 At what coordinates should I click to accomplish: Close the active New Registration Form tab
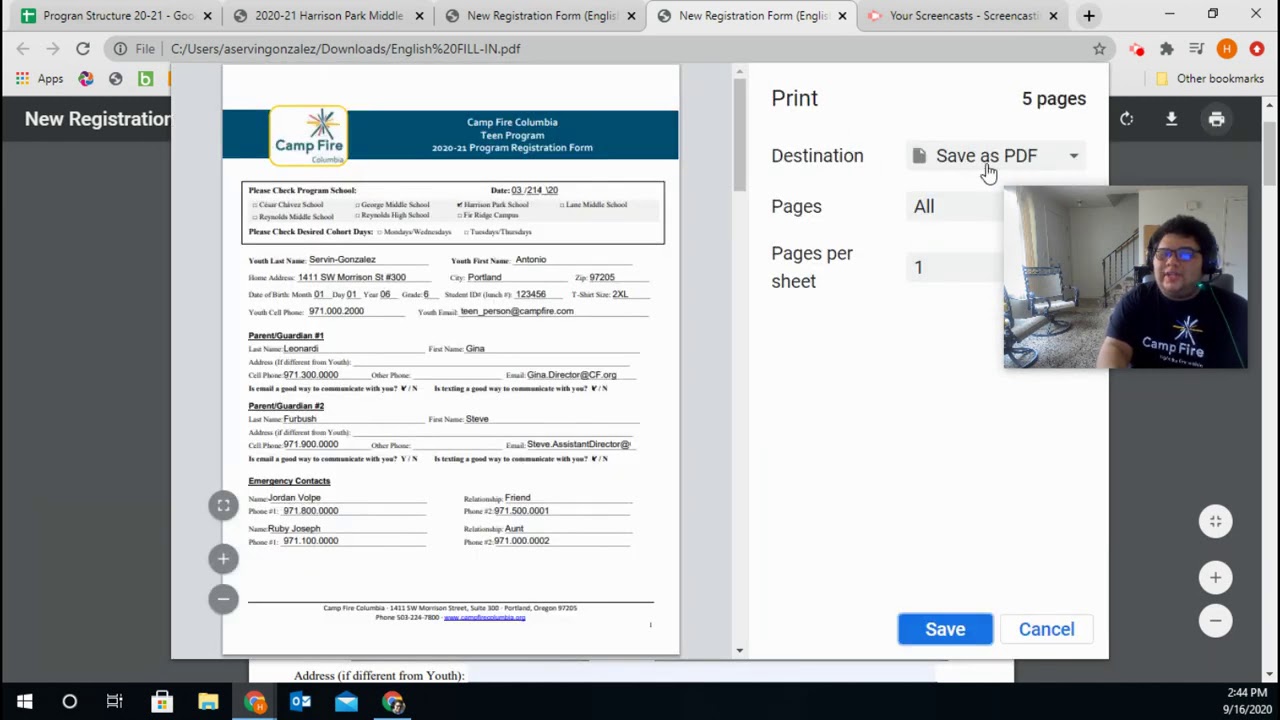[842, 16]
